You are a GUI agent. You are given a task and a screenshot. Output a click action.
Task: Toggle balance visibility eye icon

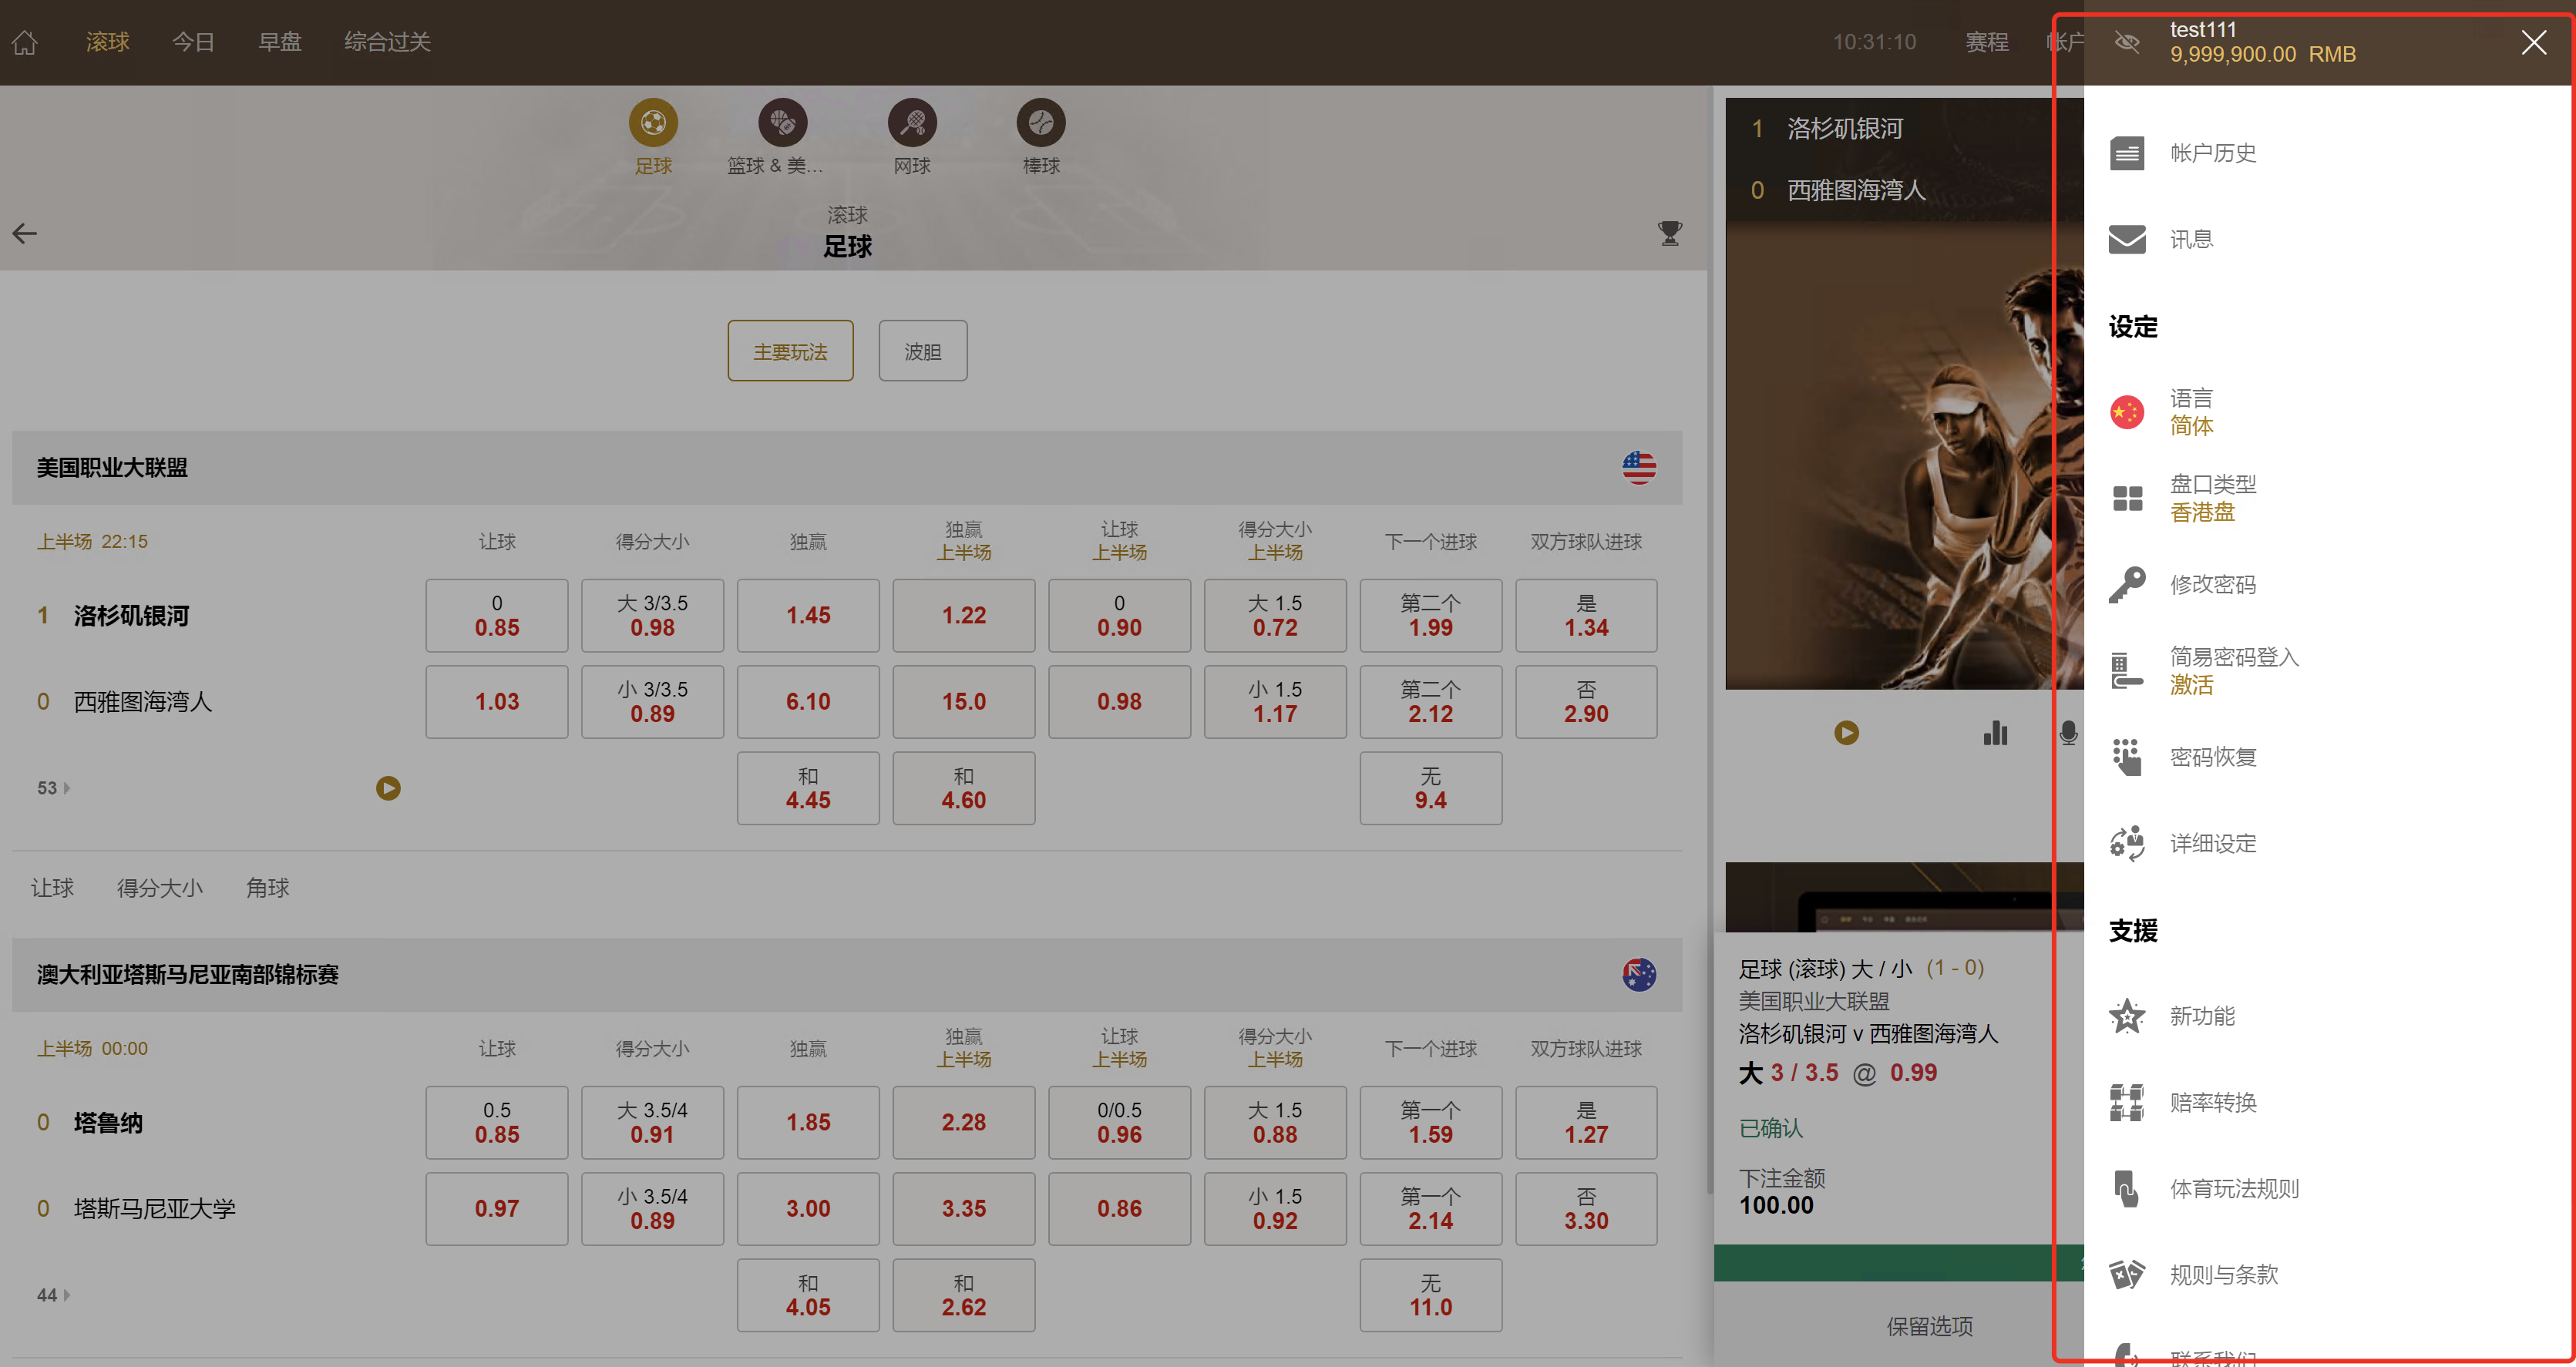[x=2127, y=42]
